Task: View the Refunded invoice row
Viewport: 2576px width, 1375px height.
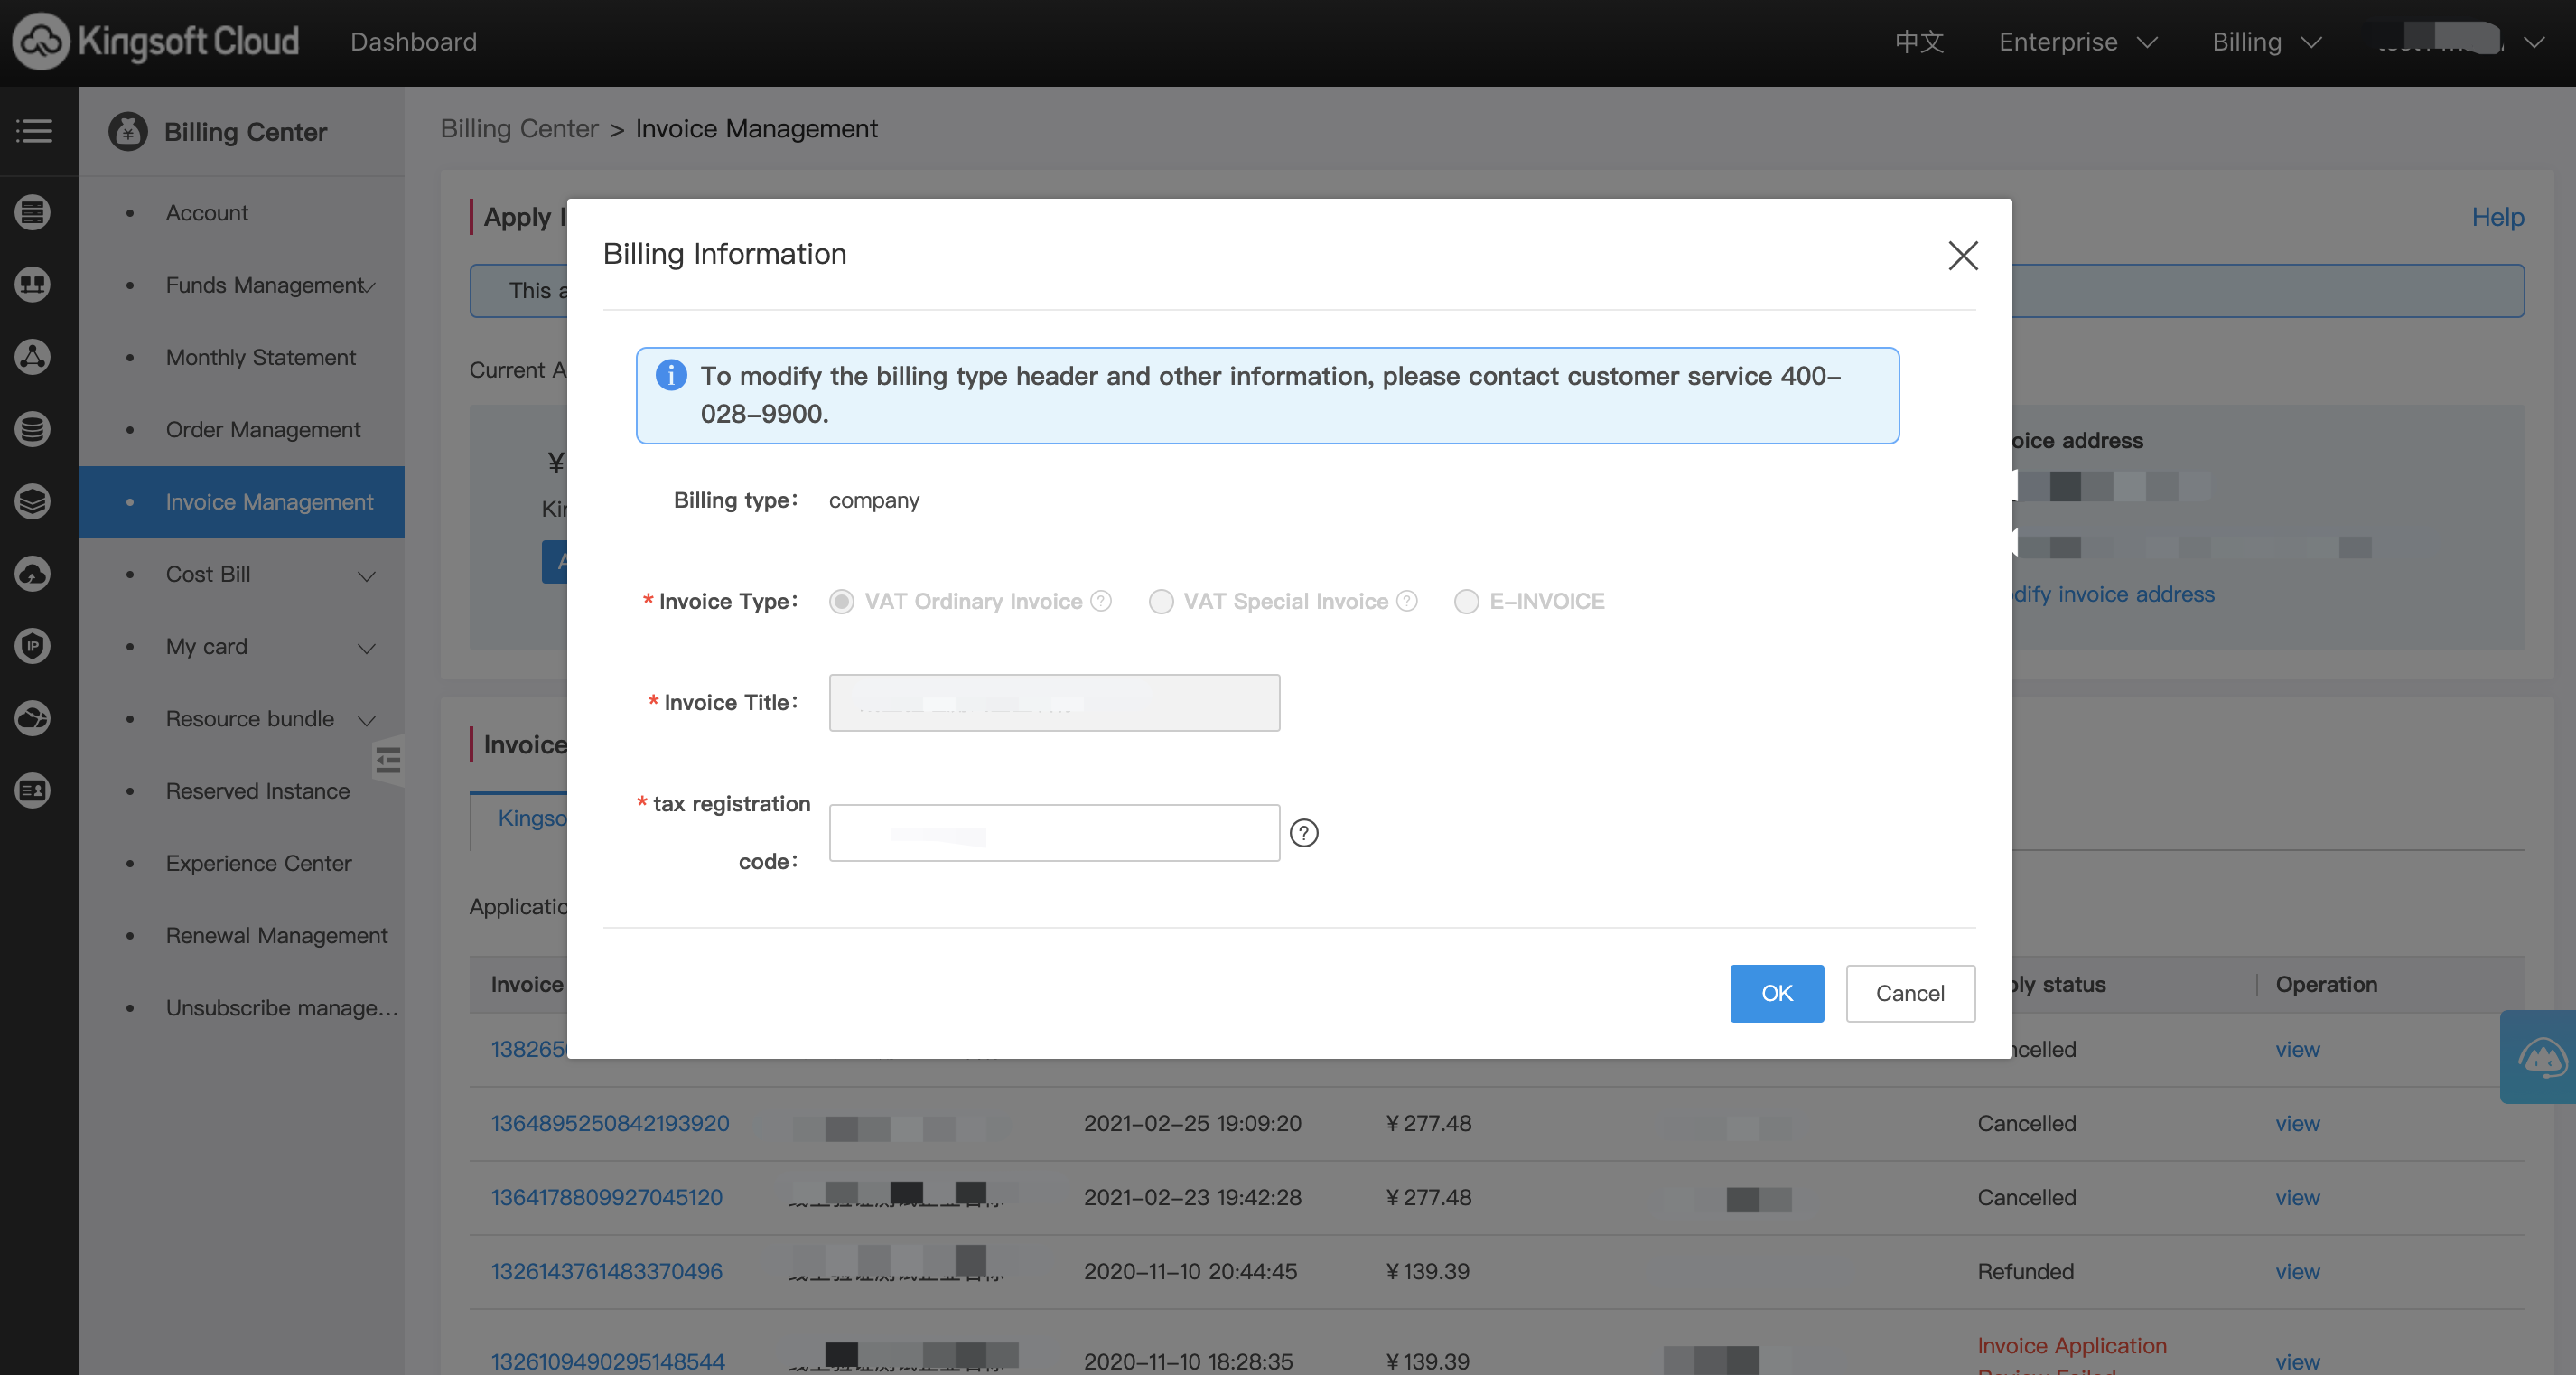Action: pyautogui.click(x=2297, y=1270)
